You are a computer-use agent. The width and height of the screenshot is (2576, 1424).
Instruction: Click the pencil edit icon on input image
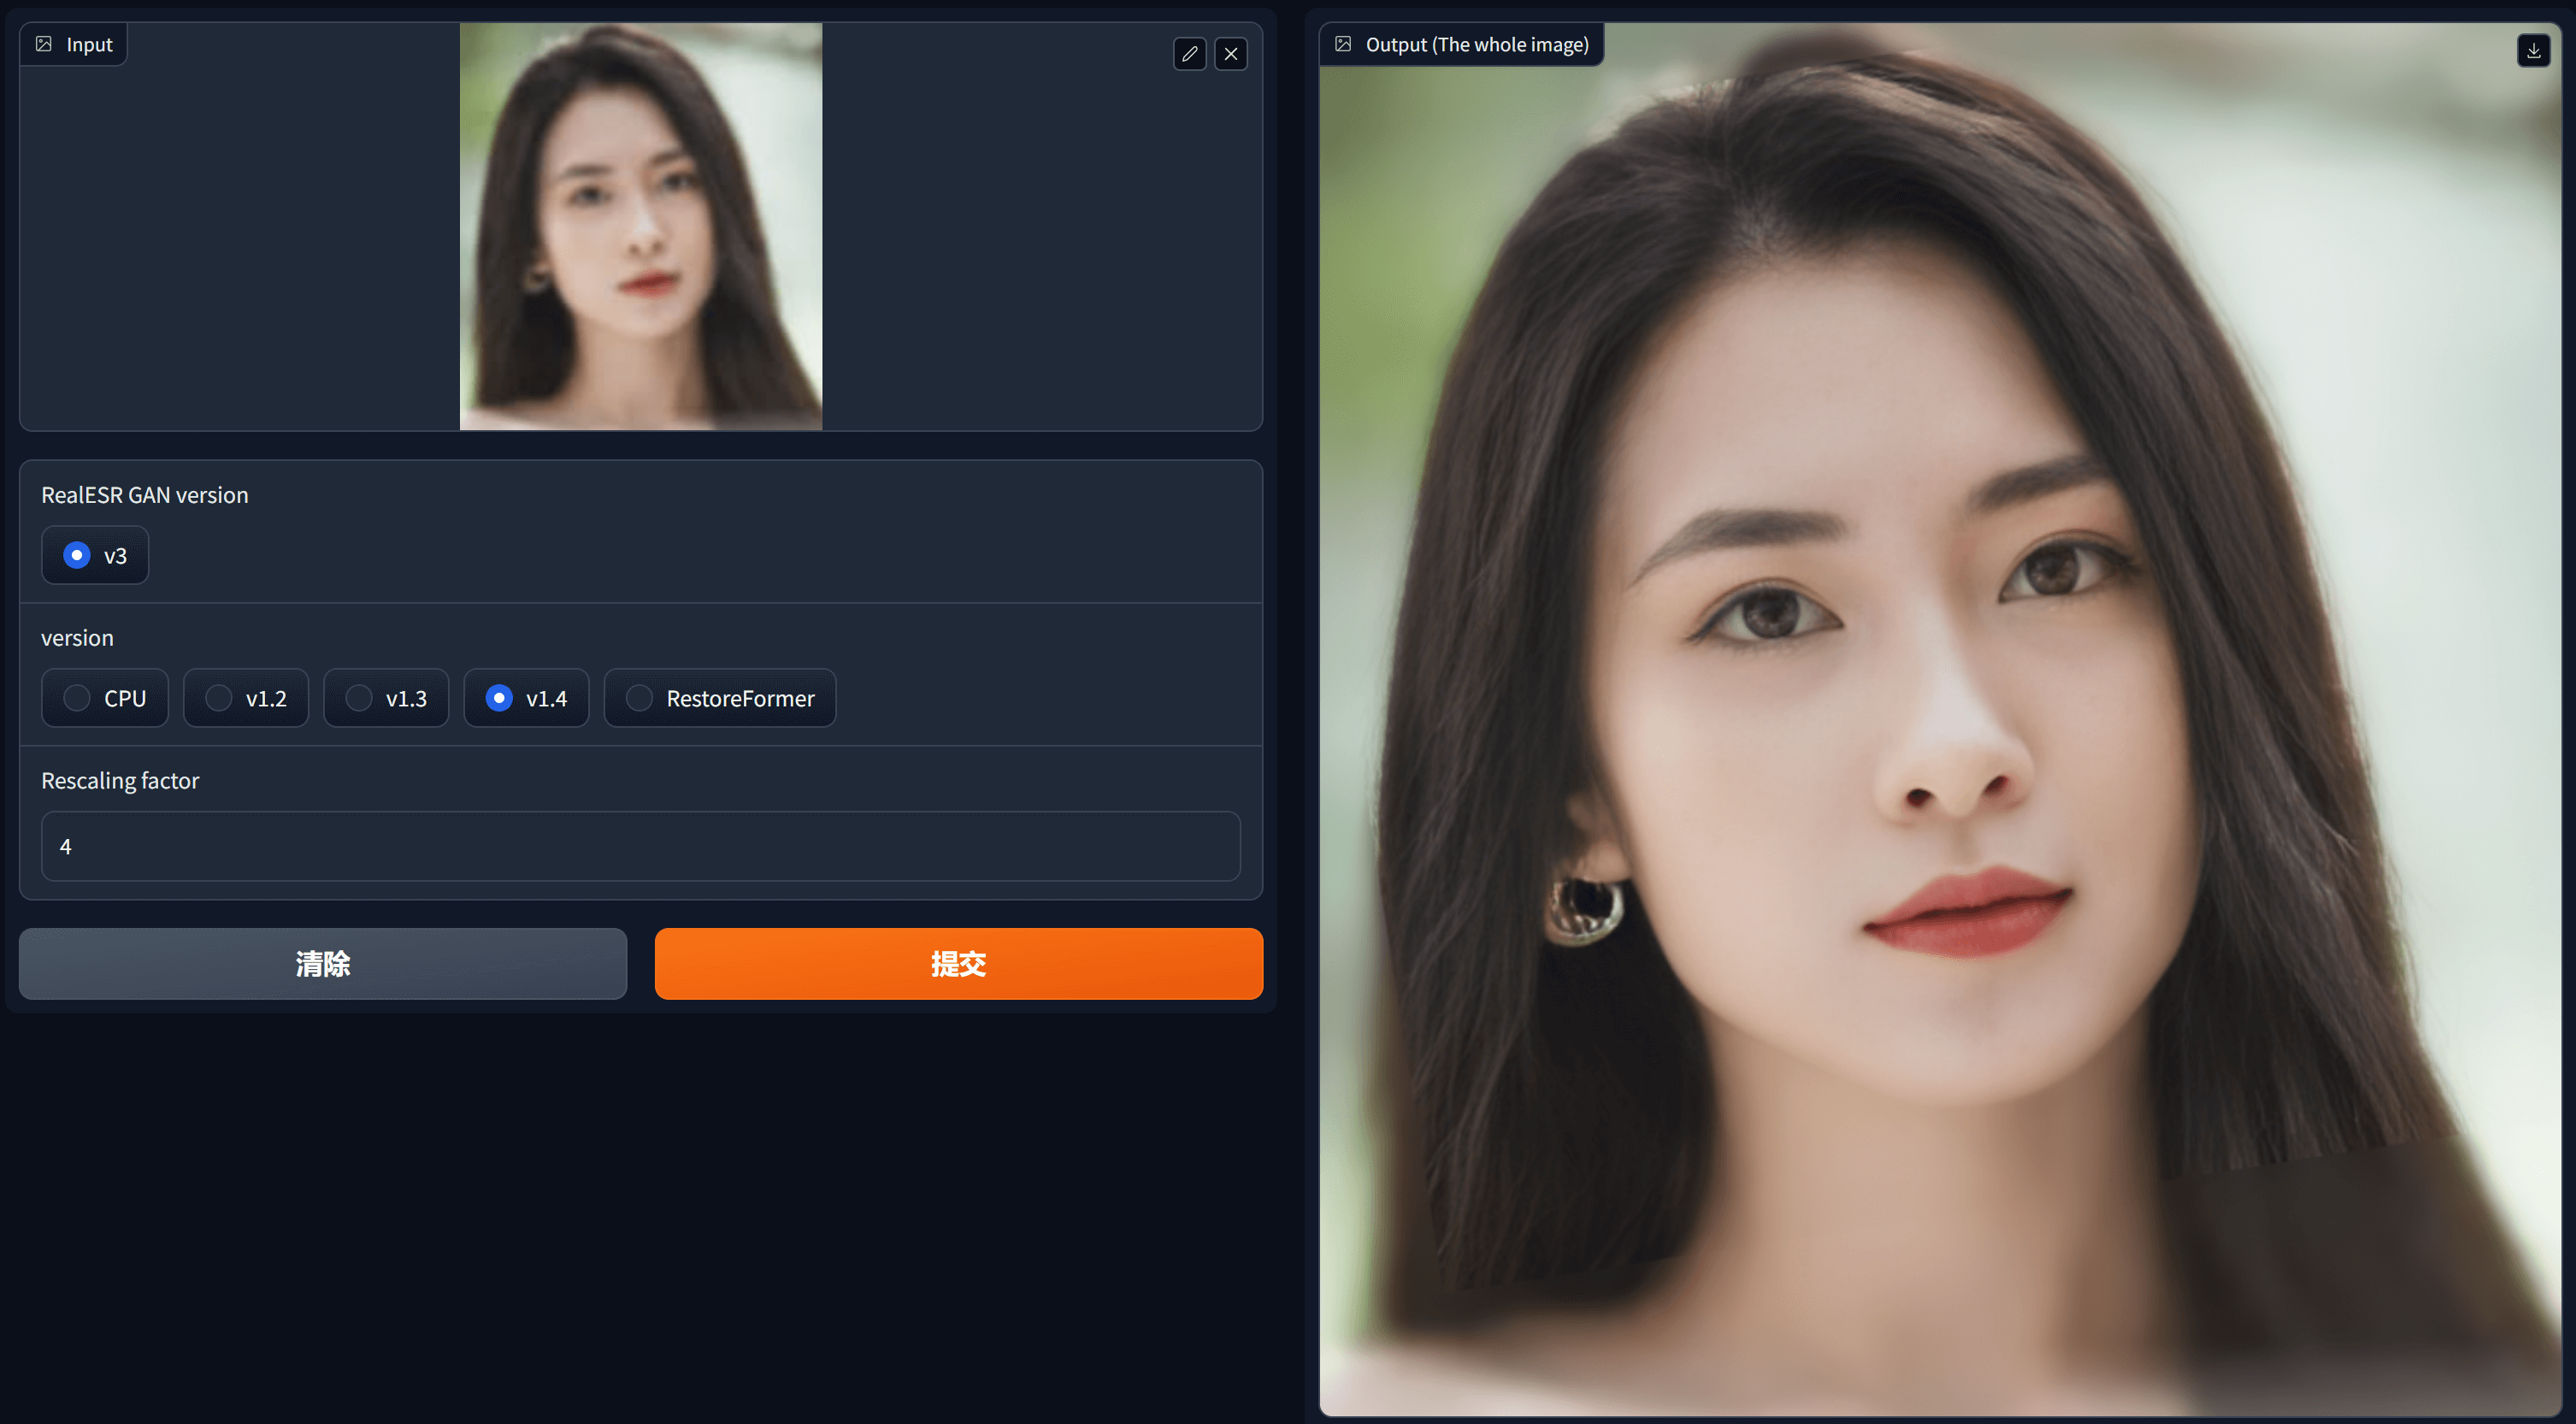pyautogui.click(x=1189, y=54)
